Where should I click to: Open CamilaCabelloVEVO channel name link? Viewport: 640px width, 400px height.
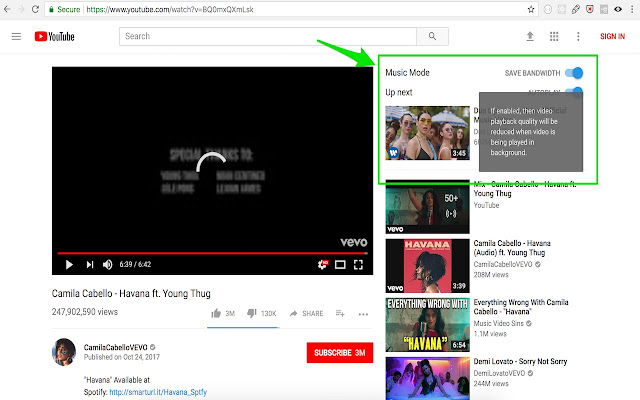pos(116,347)
